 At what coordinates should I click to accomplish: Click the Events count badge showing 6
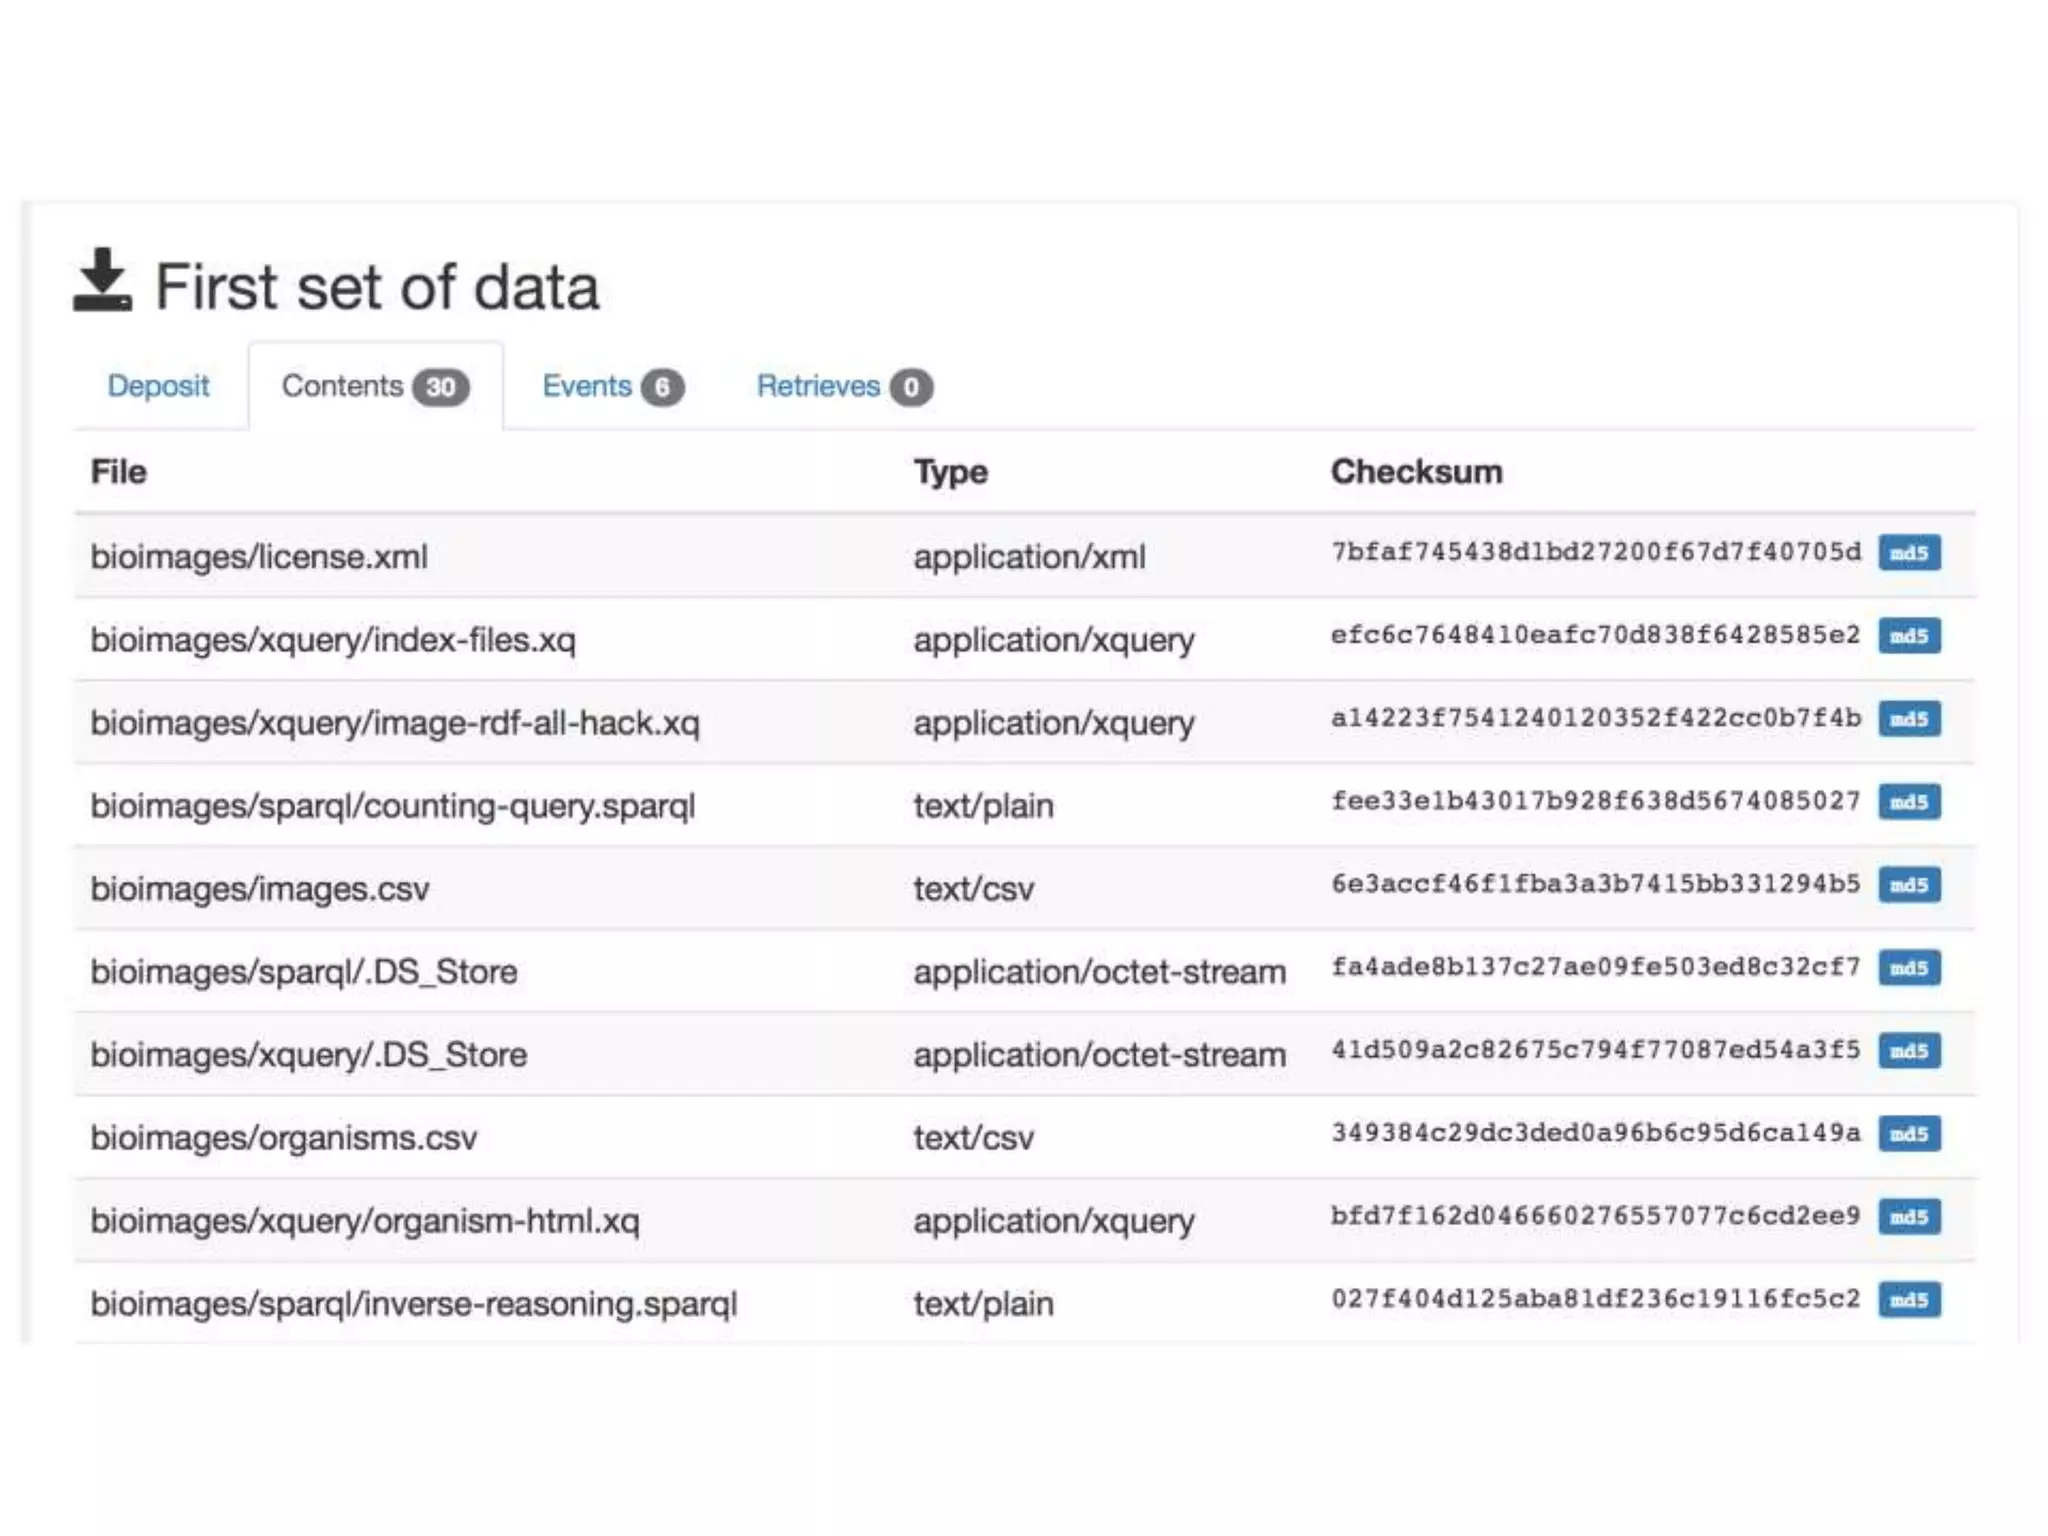point(662,387)
